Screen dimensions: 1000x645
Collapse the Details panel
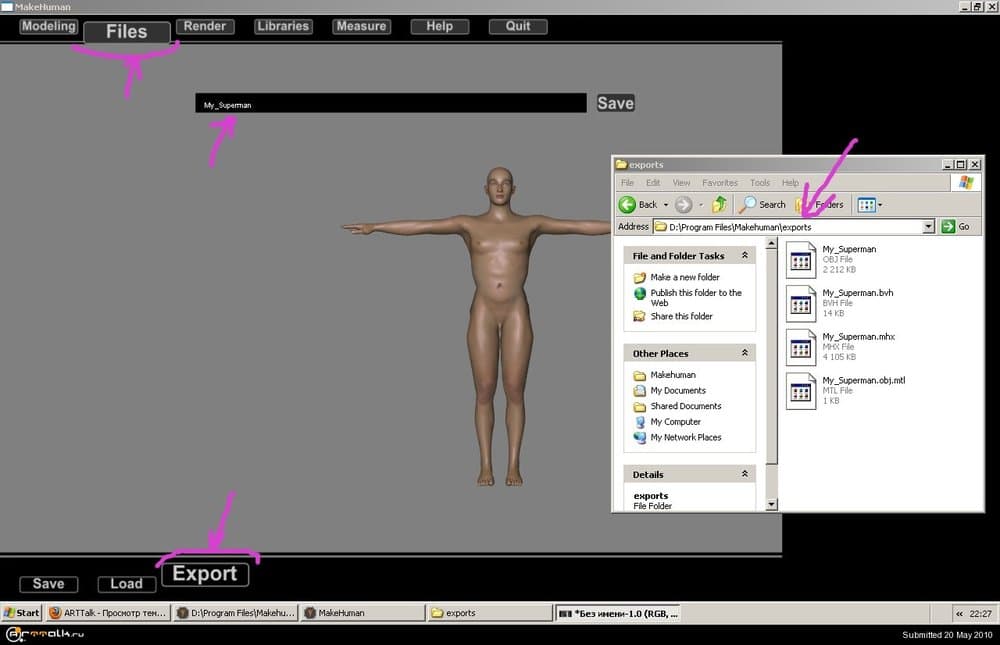(744, 474)
